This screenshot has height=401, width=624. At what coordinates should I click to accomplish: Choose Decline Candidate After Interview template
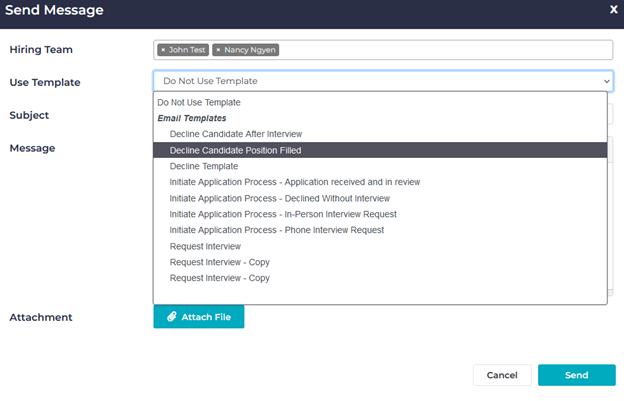(x=235, y=134)
